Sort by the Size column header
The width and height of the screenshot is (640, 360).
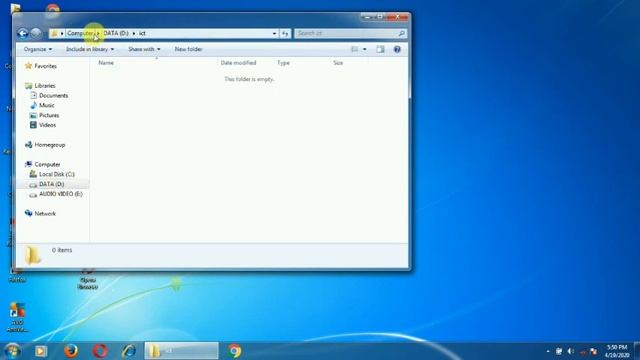[x=338, y=63]
